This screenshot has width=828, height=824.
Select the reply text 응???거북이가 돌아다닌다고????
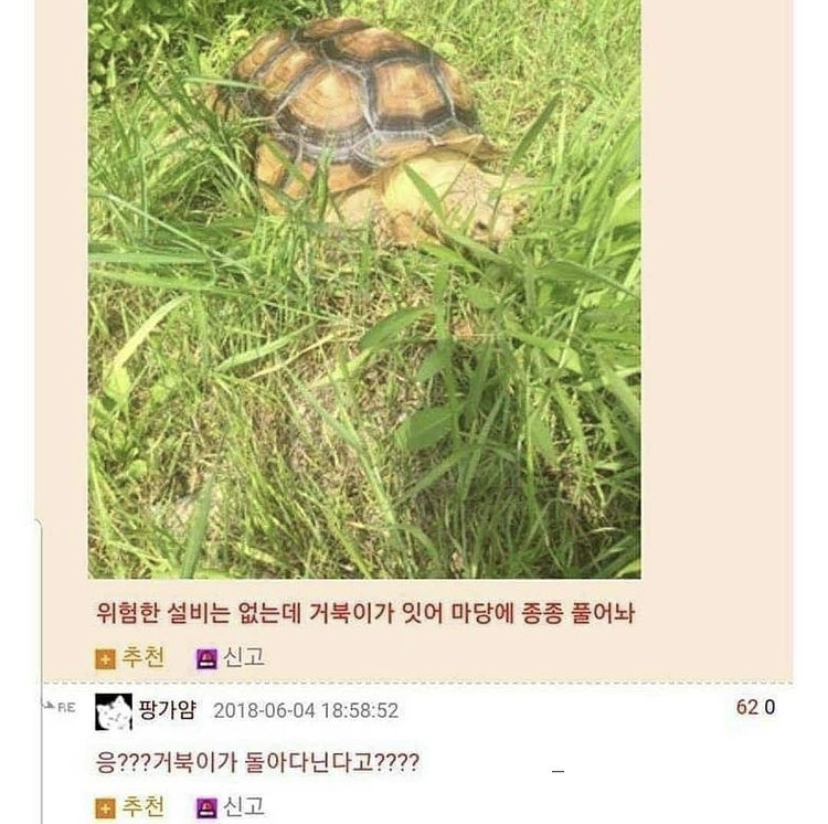point(258,762)
